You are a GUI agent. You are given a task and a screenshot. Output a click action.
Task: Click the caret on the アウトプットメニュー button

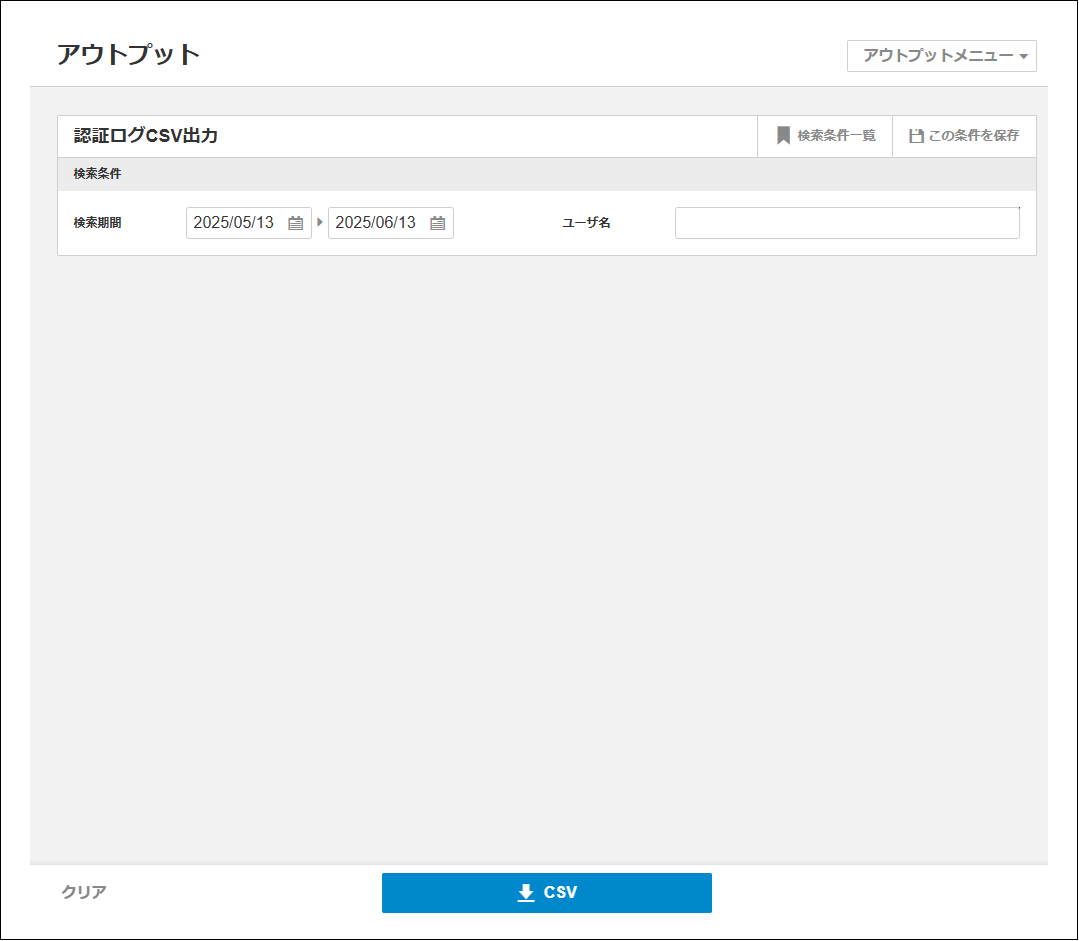click(x=1021, y=56)
